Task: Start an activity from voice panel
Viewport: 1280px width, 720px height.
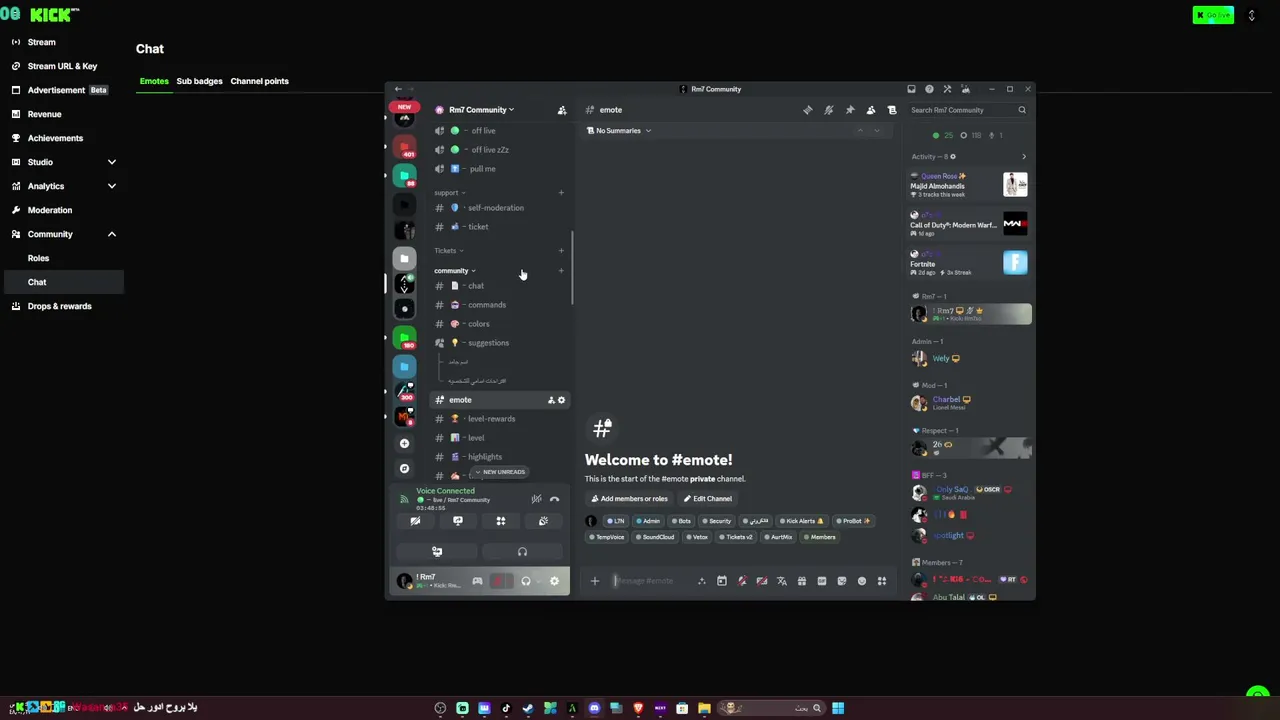Action: tap(501, 521)
